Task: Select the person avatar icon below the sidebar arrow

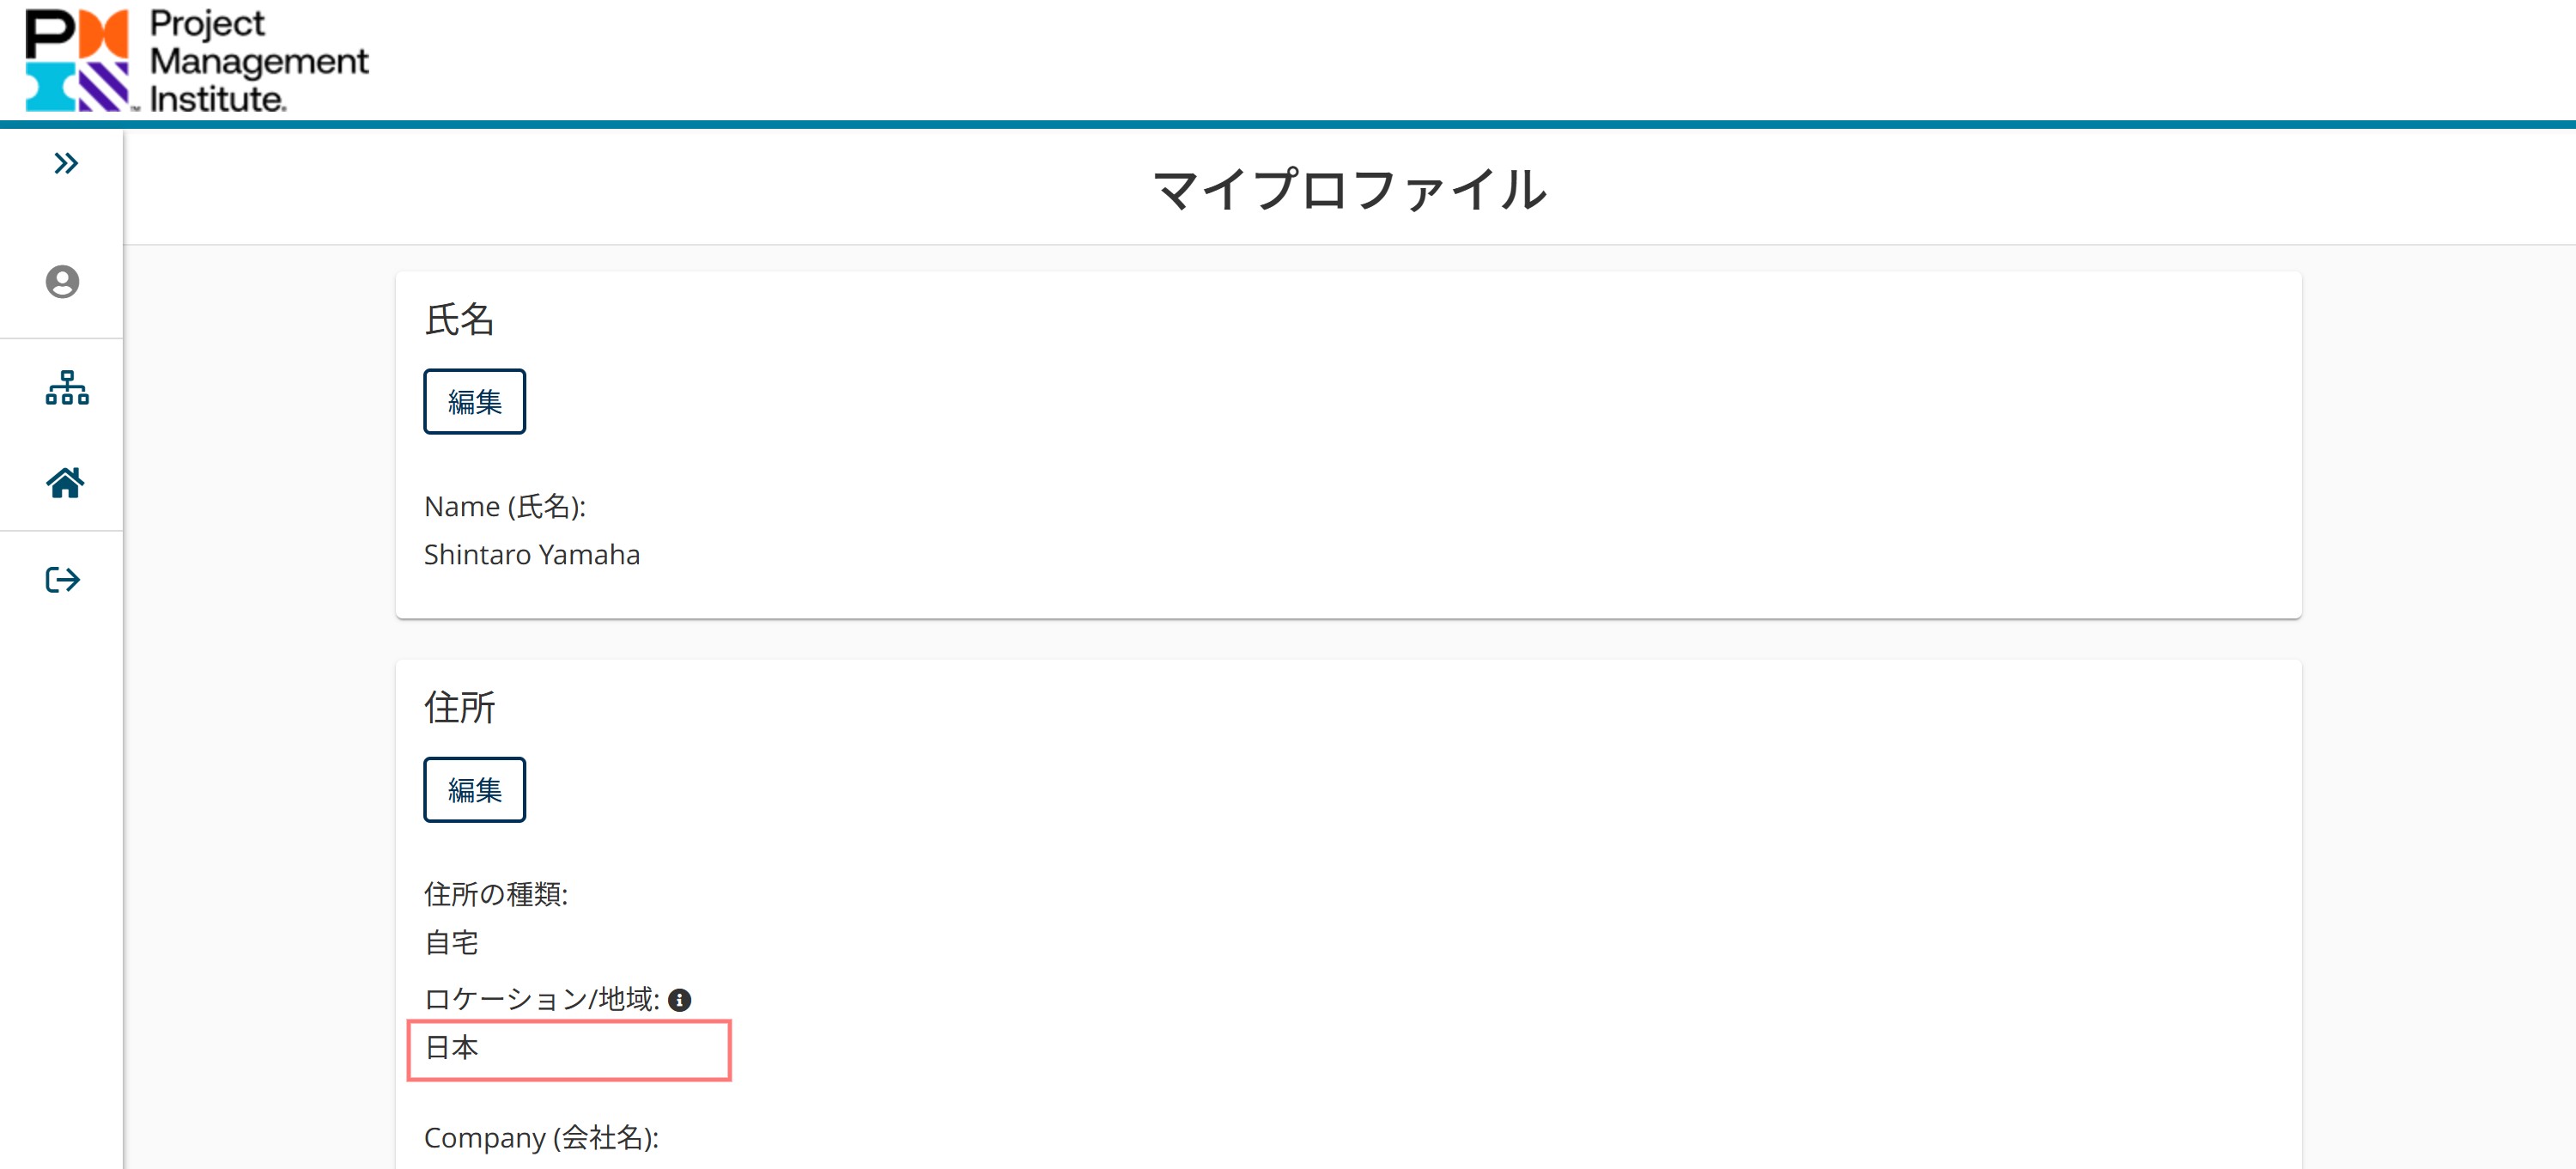Action: click(x=64, y=283)
